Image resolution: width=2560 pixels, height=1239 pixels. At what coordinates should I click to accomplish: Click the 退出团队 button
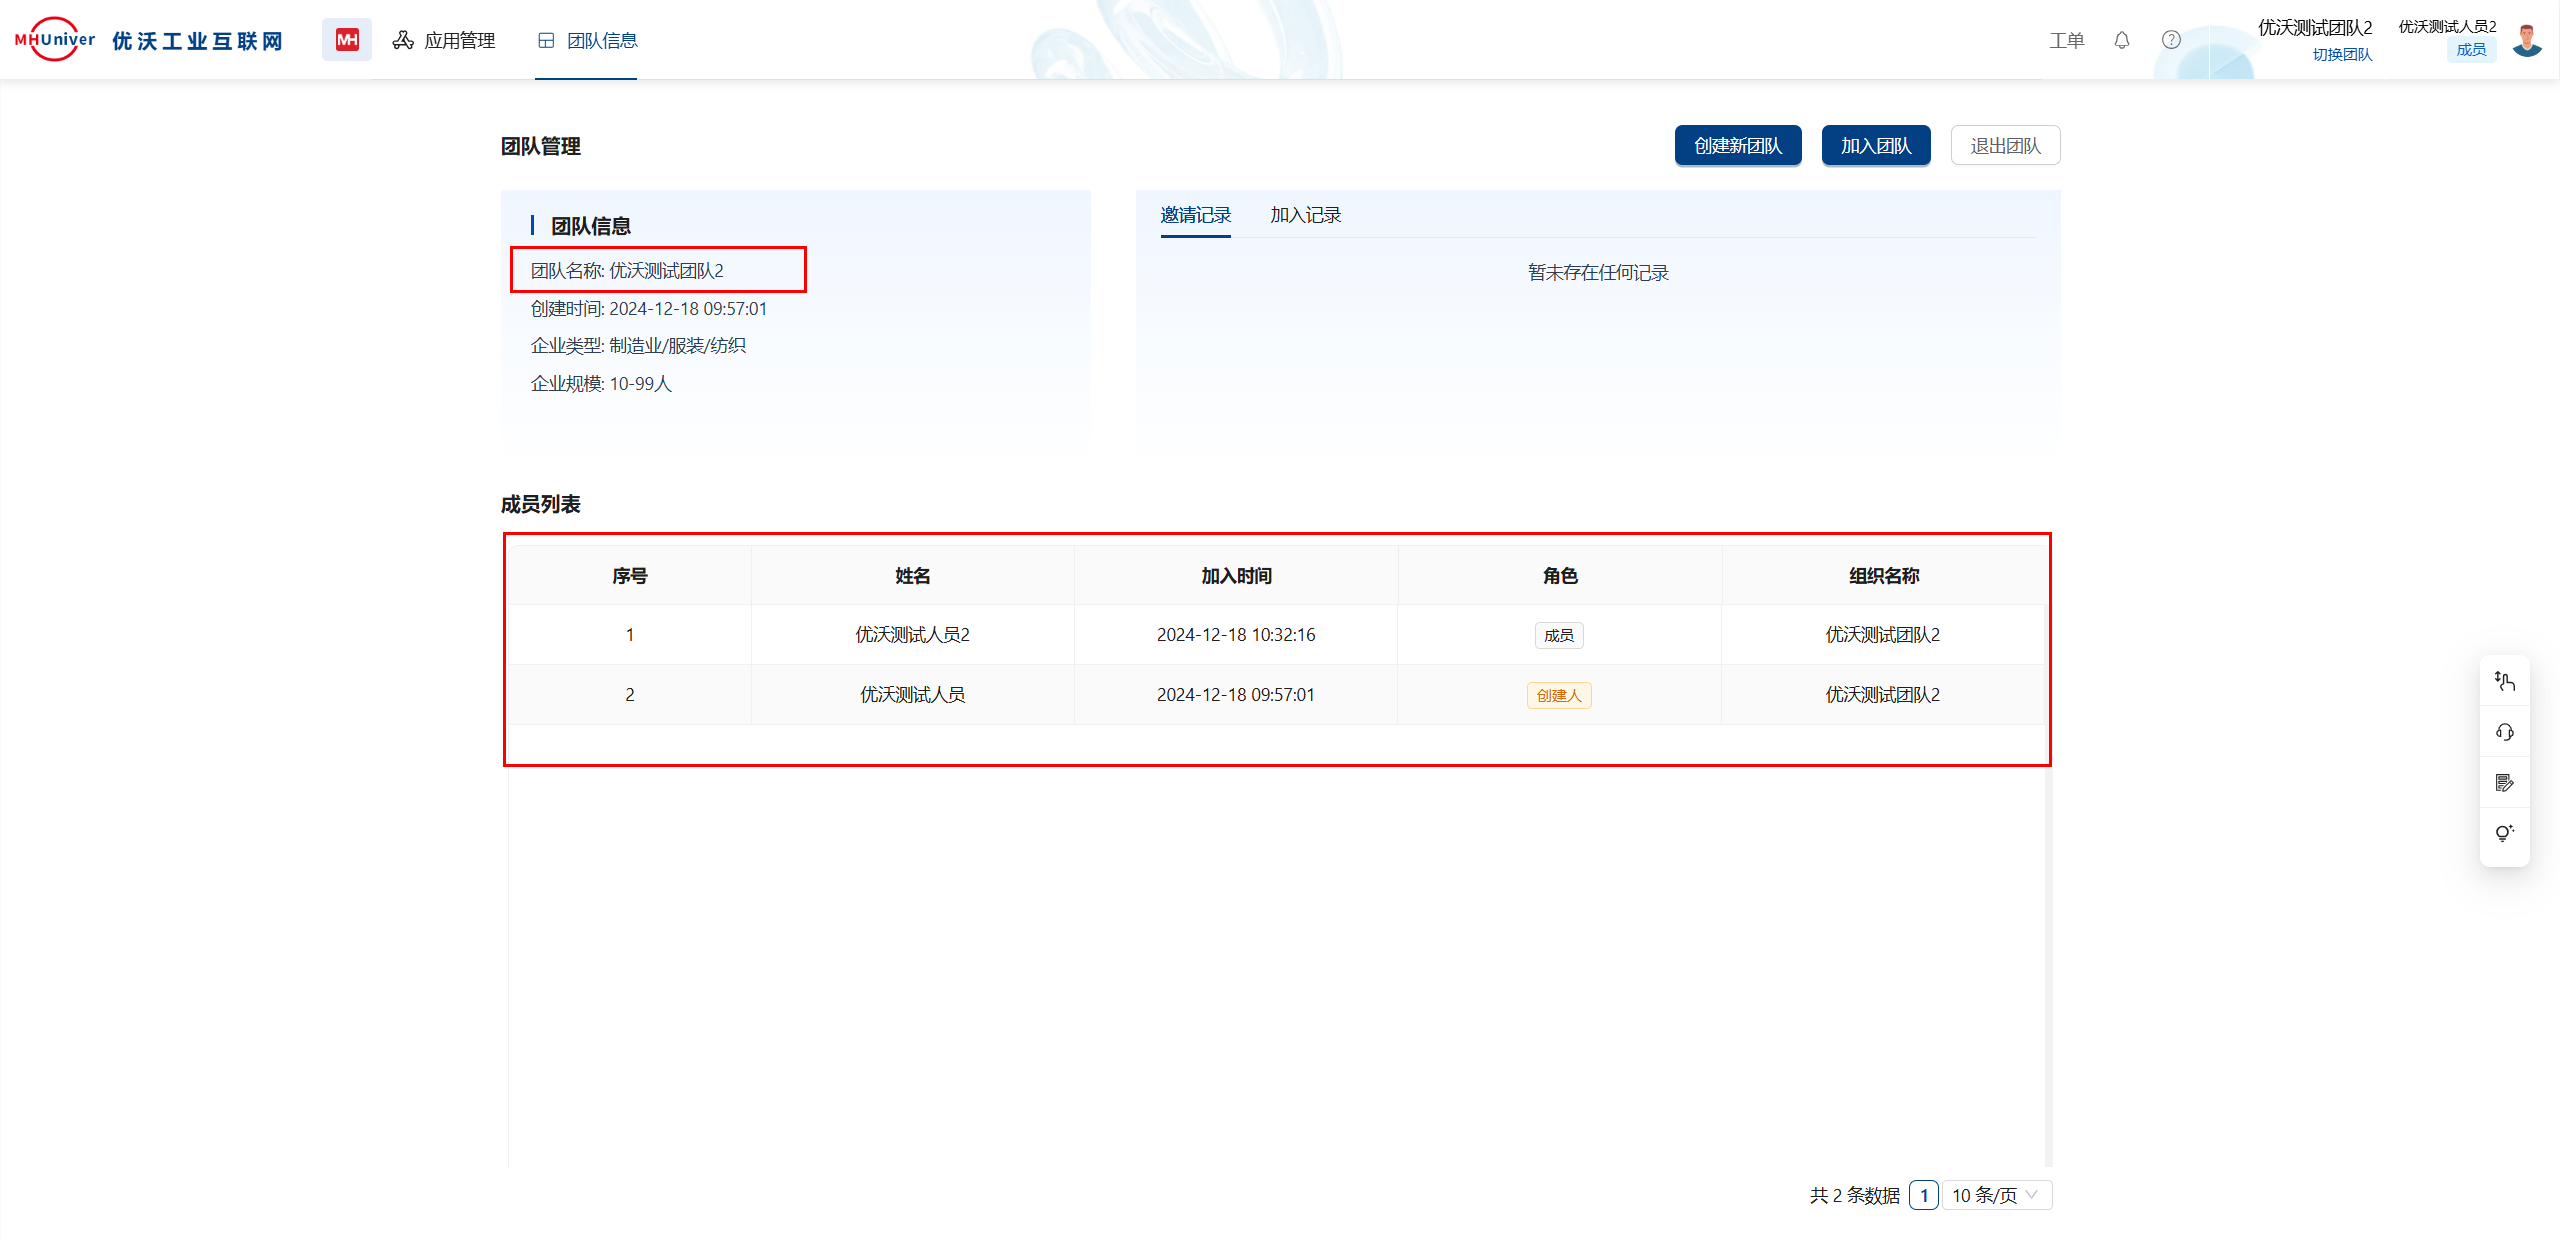(2004, 146)
